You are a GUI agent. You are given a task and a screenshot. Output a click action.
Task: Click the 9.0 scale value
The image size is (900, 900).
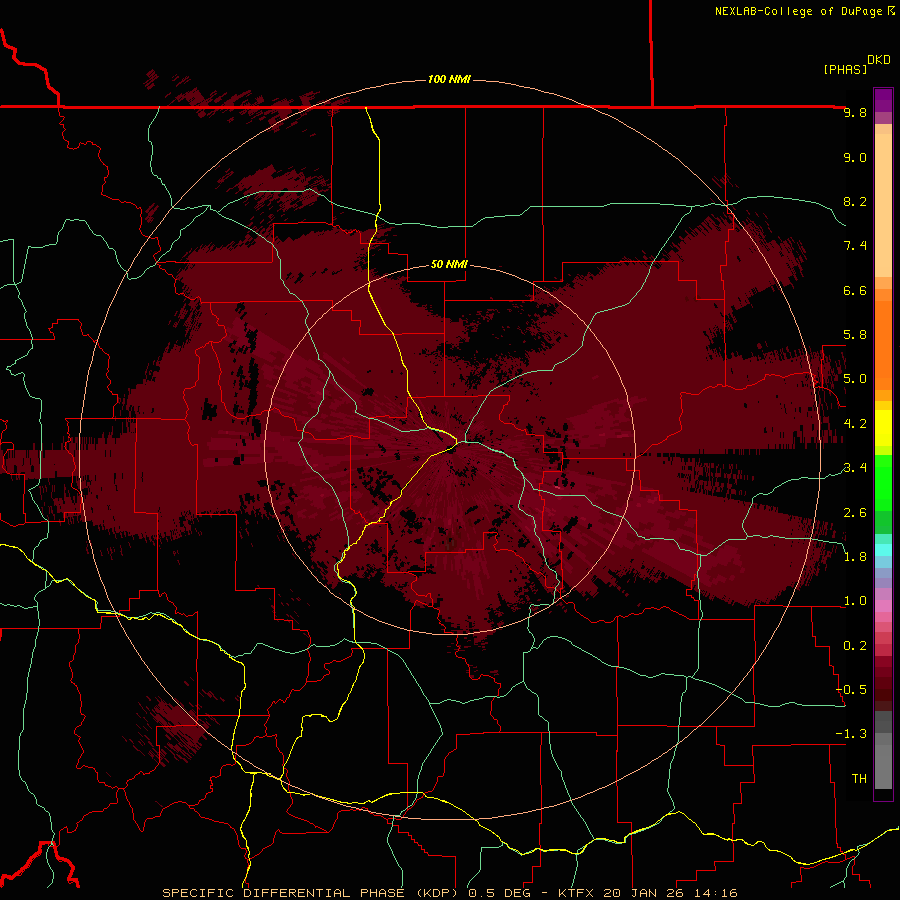click(x=855, y=157)
